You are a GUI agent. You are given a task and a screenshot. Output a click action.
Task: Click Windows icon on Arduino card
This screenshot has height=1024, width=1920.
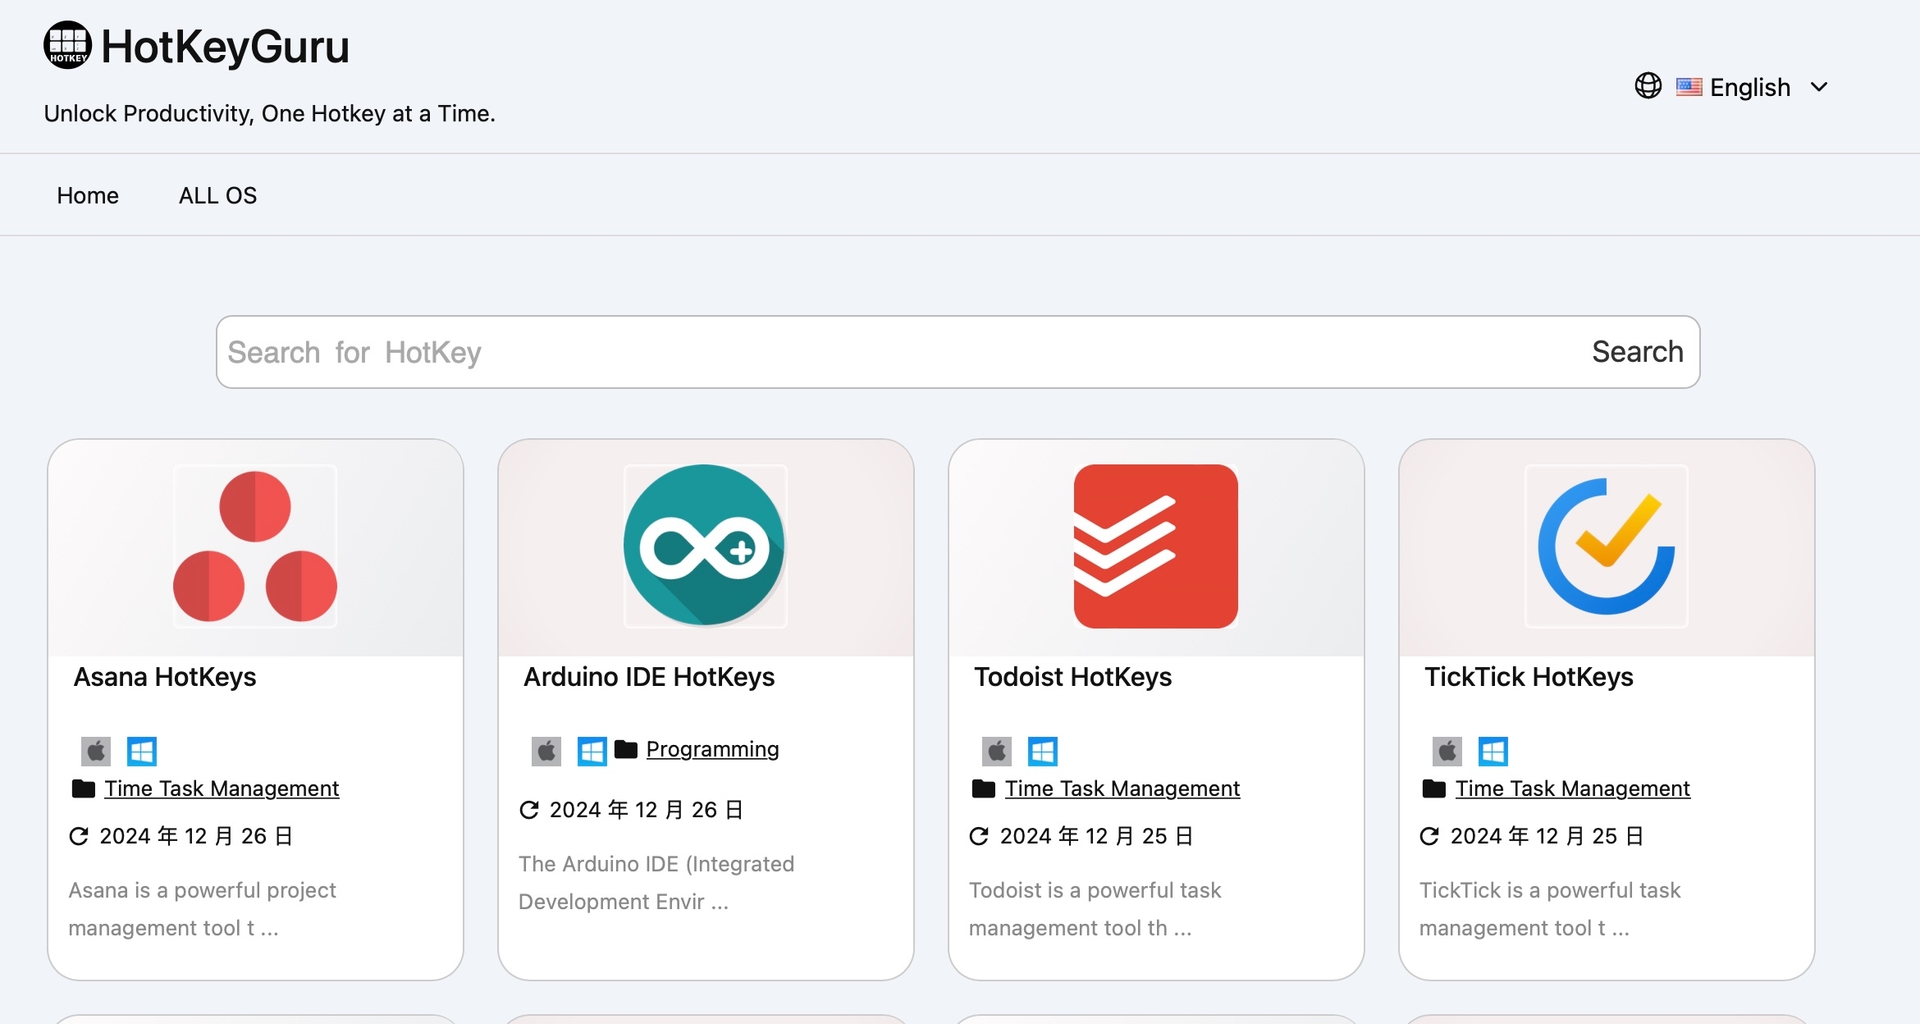tap(592, 751)
